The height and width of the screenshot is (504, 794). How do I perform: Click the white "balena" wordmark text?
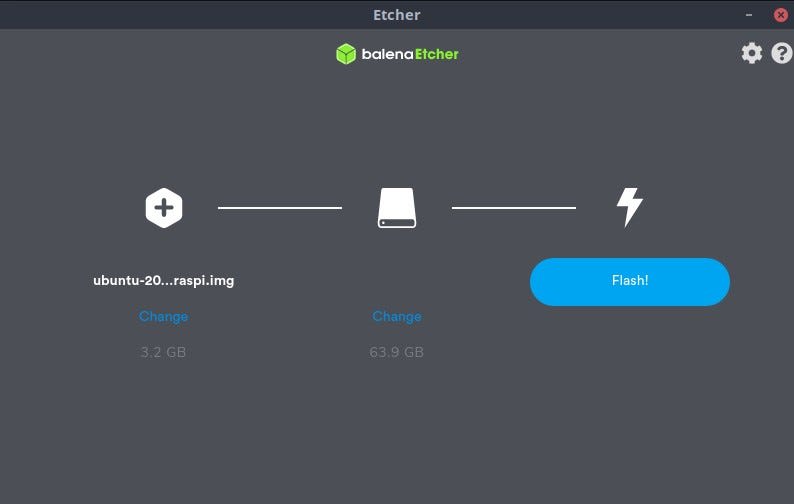(x=387, y=54)
